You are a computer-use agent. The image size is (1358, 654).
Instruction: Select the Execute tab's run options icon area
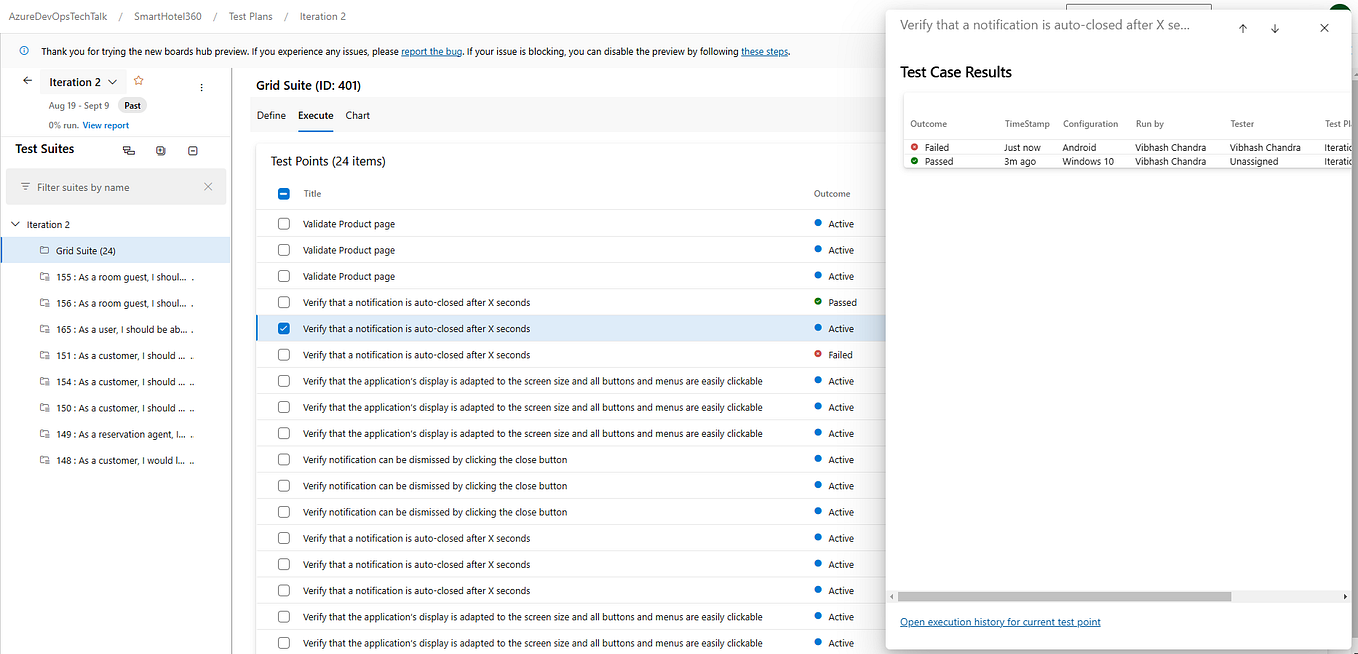[x=315, y=115]
